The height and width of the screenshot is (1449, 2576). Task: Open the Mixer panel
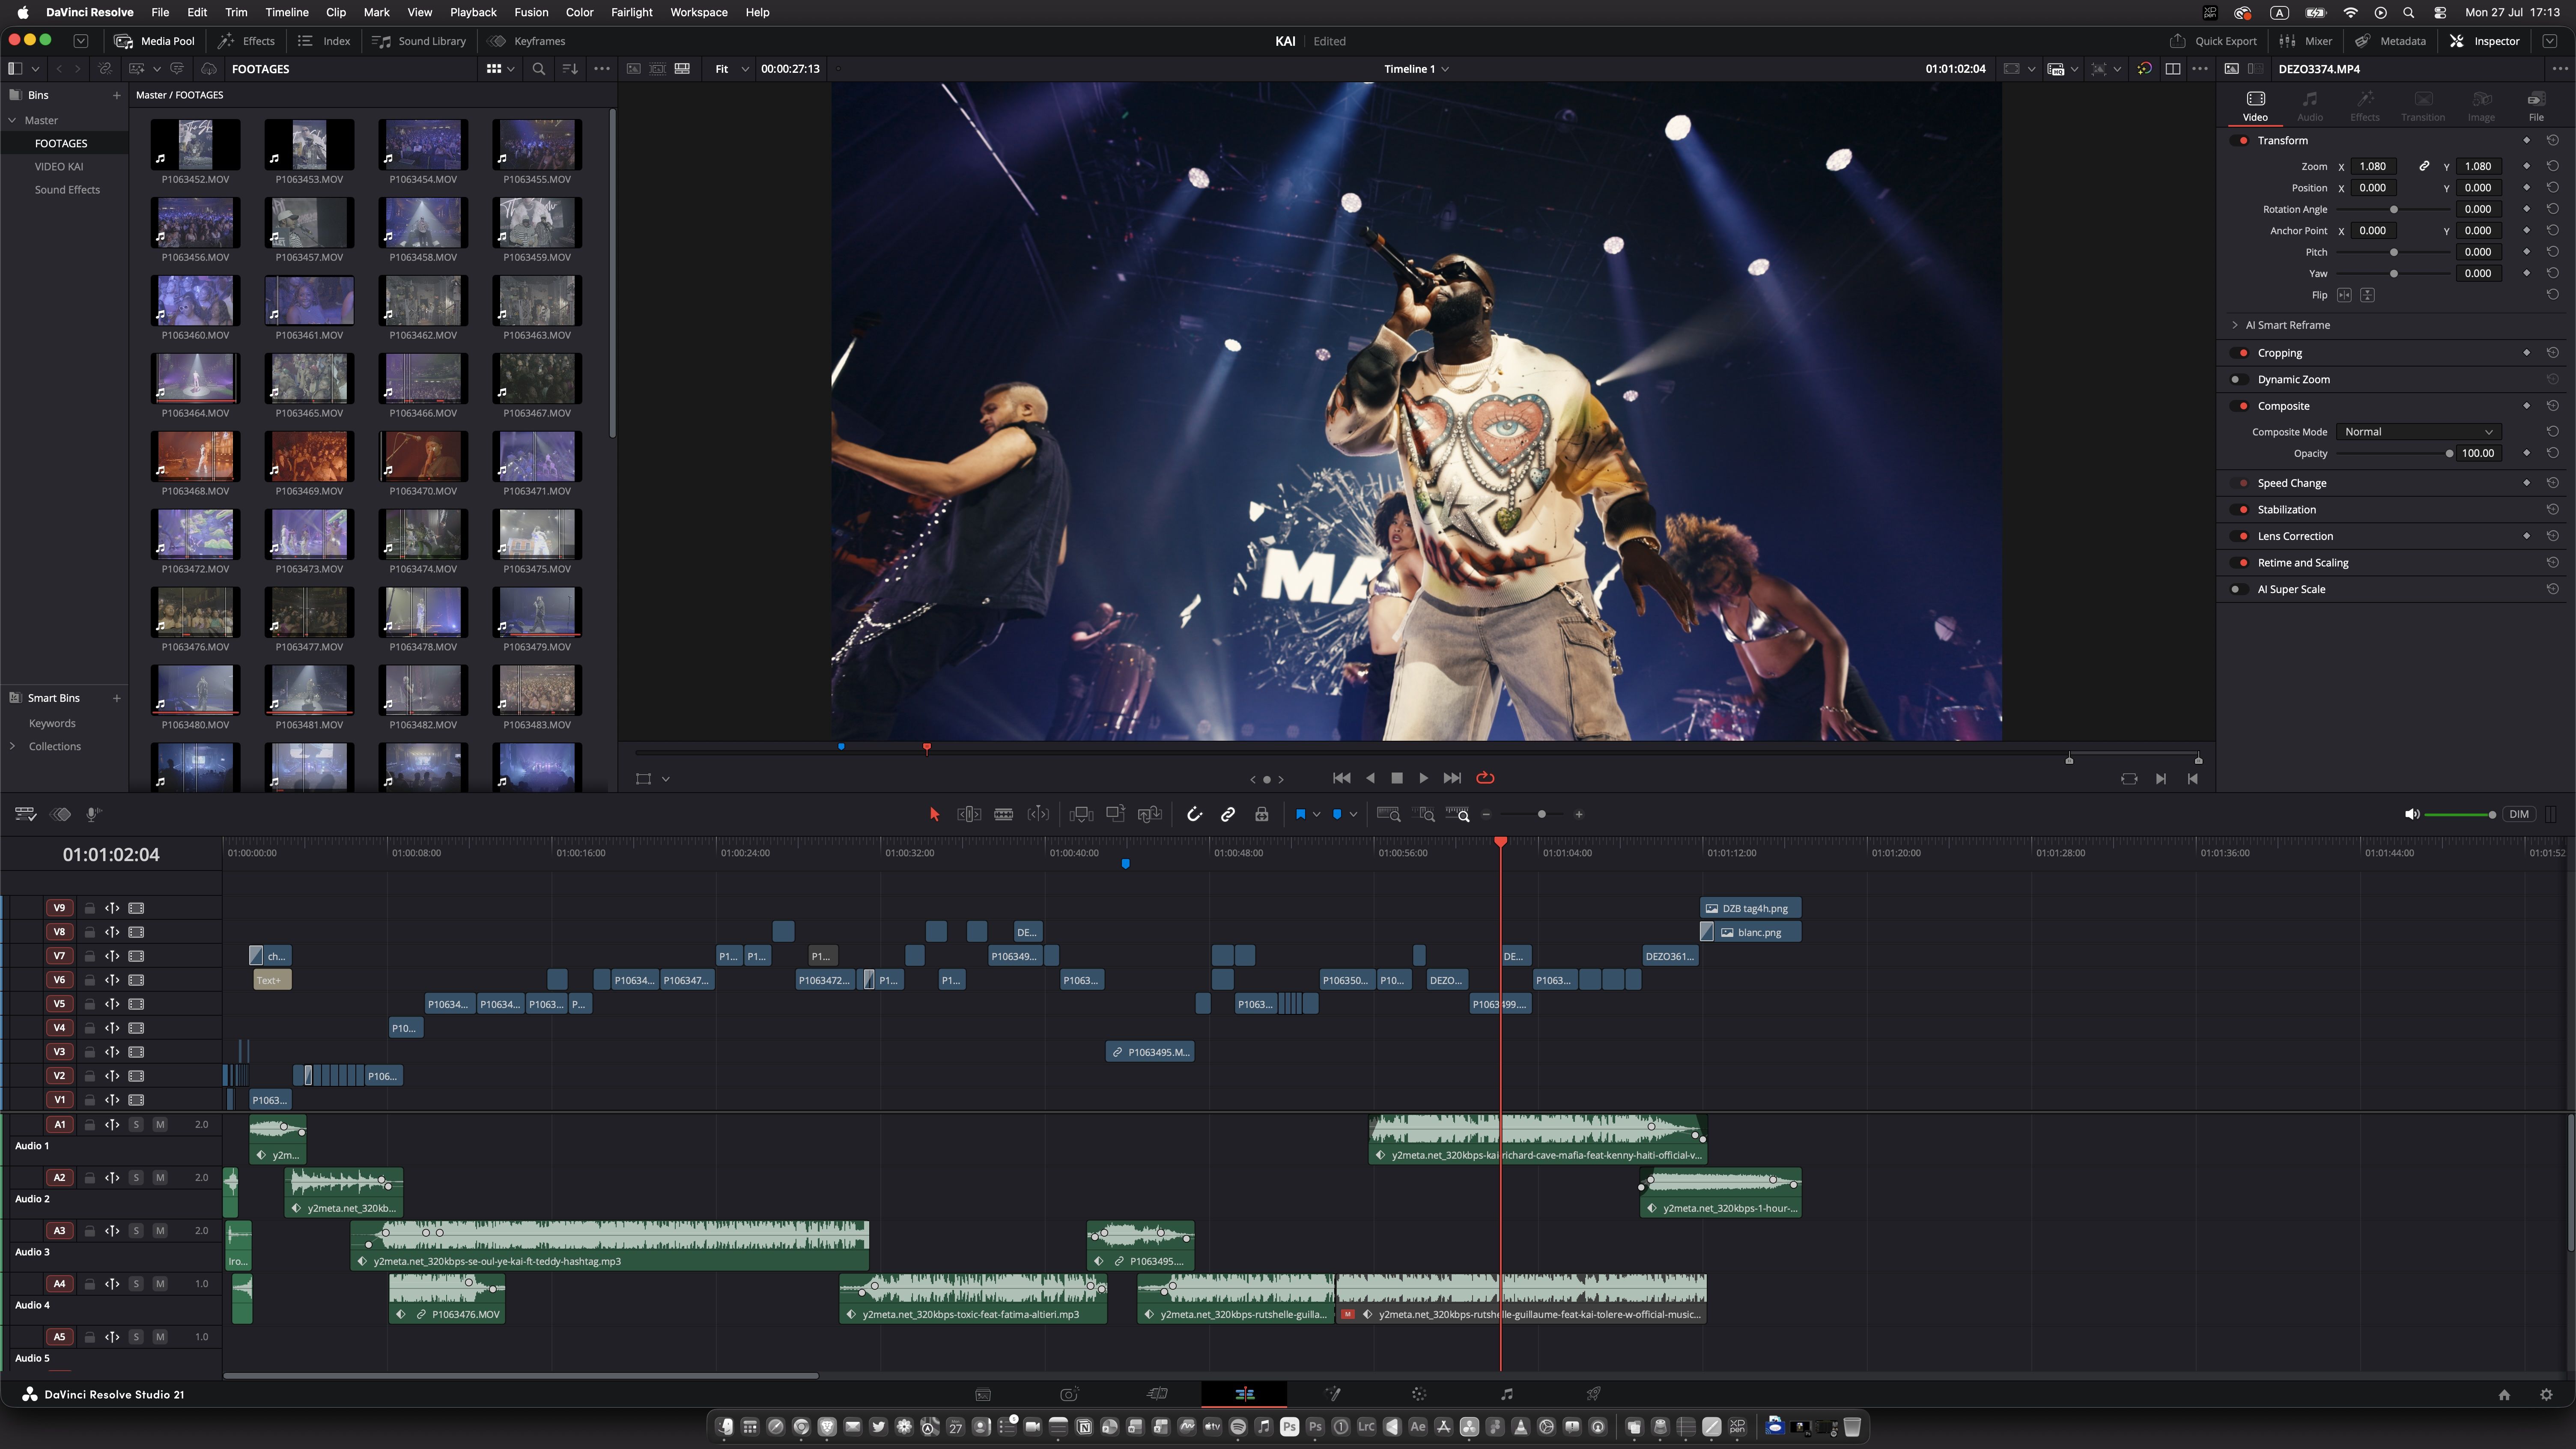click(2306, 41)
